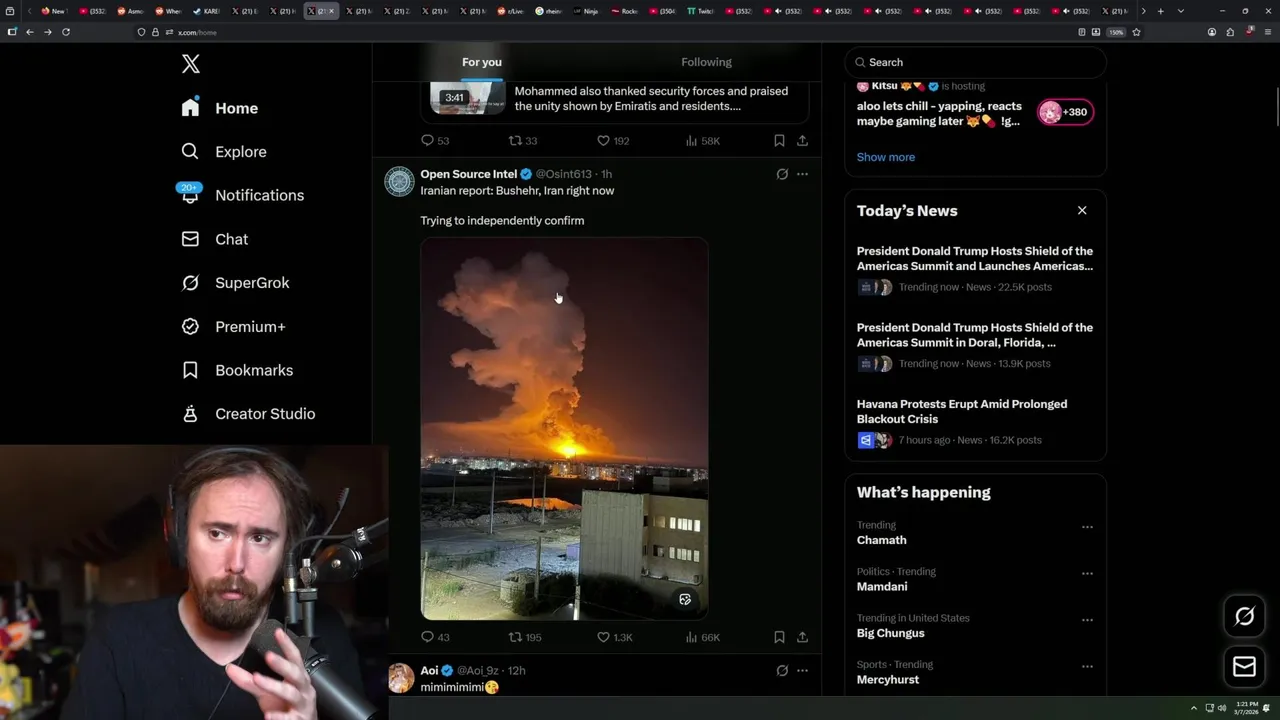This screenshot has width=1280, height=720.
Task: Open more options on Open Source Intel post
Action: (802, 174)
